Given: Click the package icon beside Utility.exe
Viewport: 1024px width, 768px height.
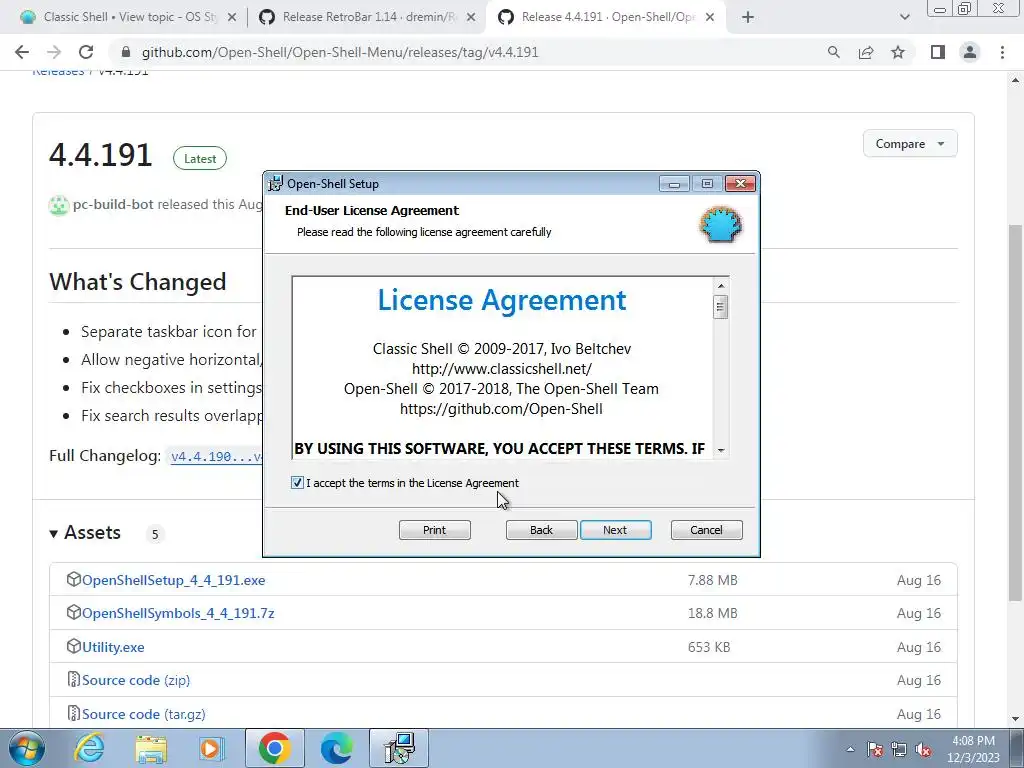Looking at the screenshot, I should click(x=73, y=646).
